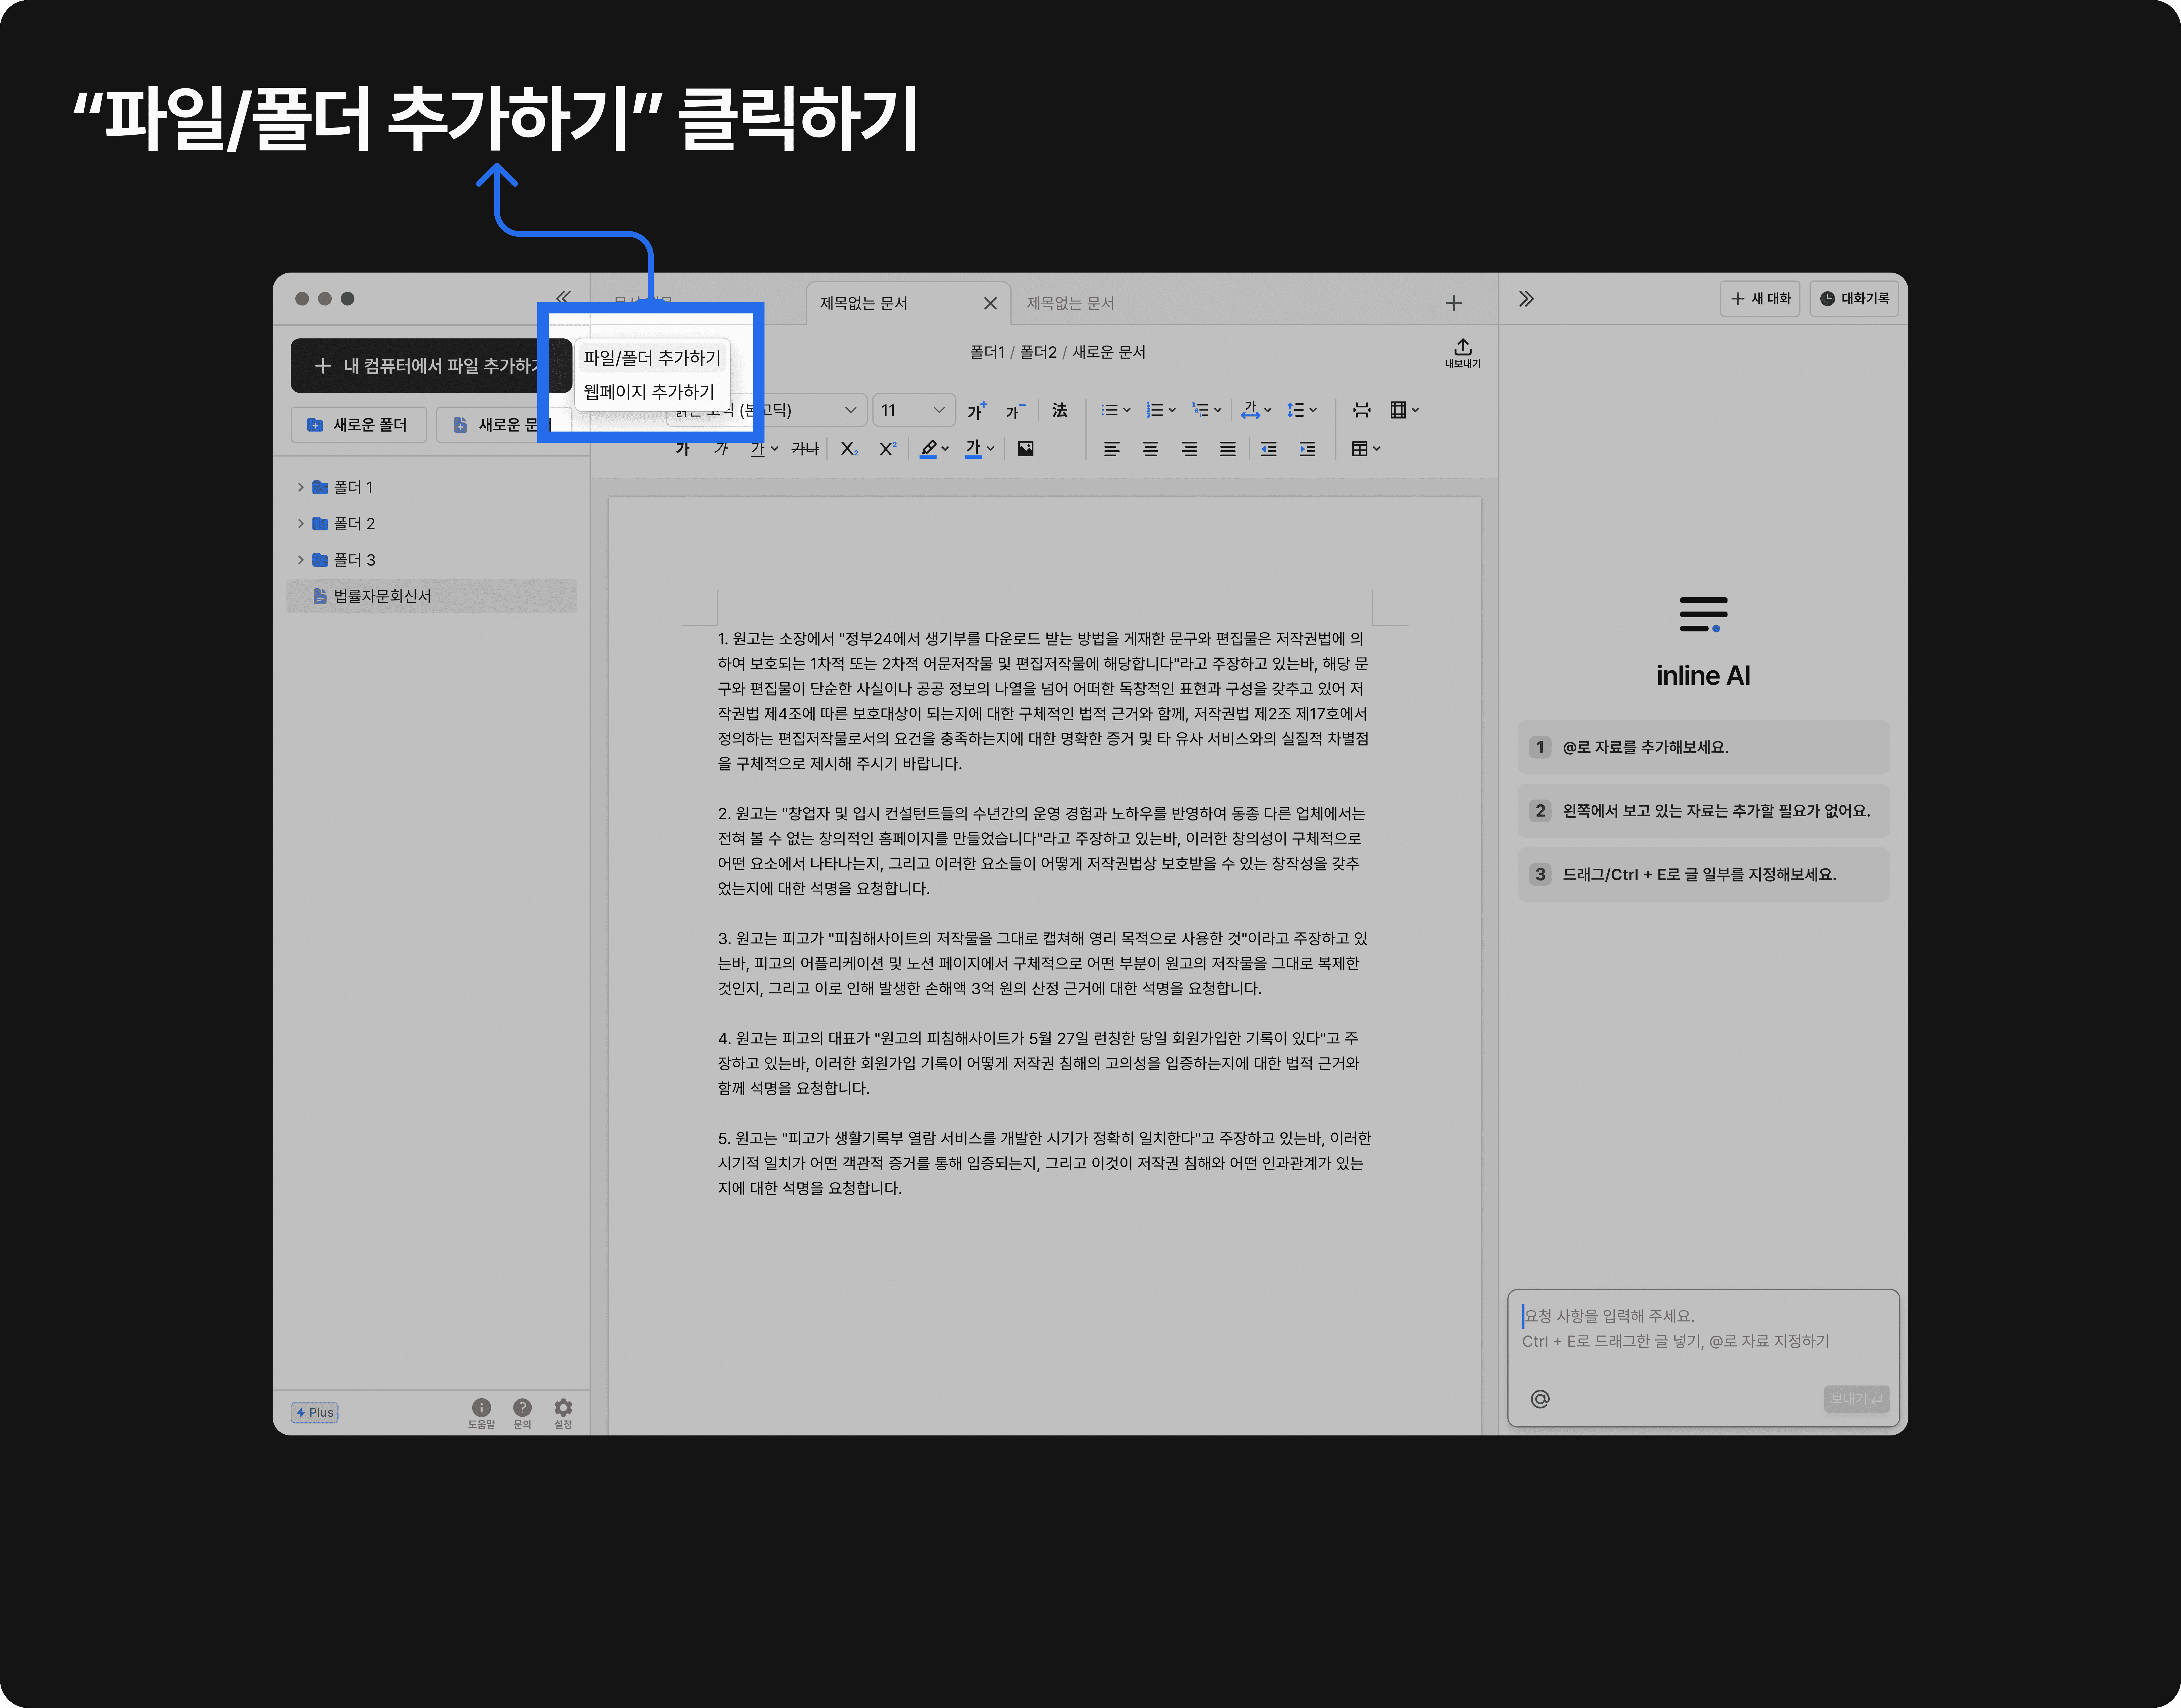Click tip card '@로 자료를 추가해보세요.'
Viewport: 2181px width, 1708px height.
click(1703, 747)
